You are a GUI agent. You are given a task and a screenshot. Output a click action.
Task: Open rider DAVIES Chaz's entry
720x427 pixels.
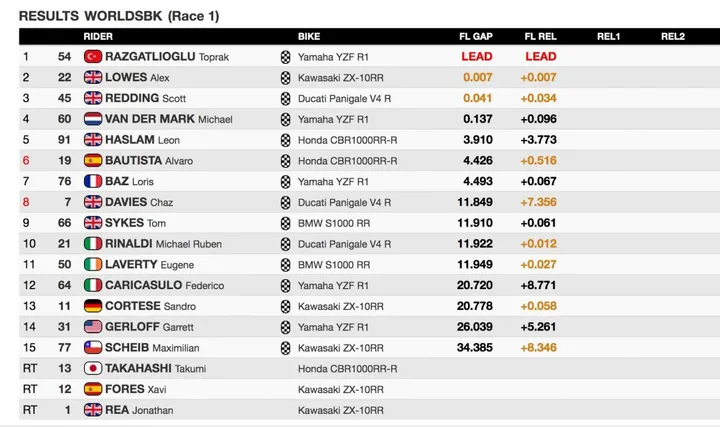[x=139, y=202]
